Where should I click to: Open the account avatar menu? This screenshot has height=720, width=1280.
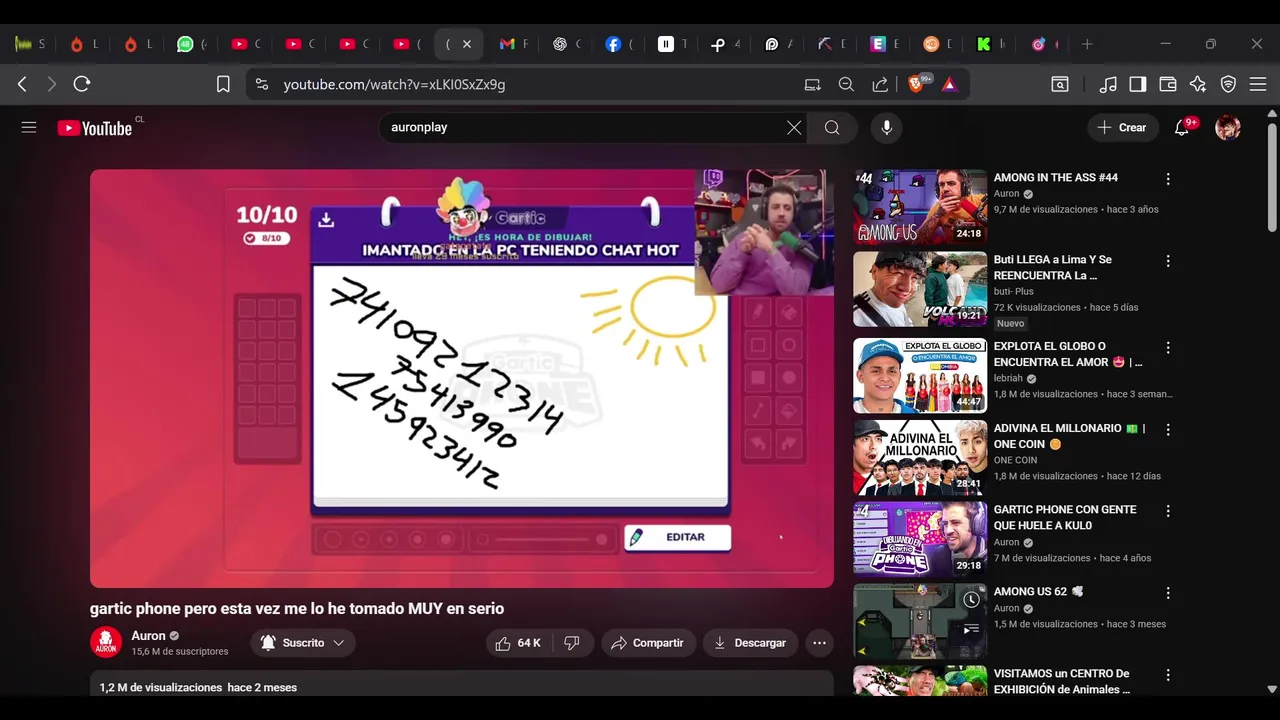coord(1228,127)
